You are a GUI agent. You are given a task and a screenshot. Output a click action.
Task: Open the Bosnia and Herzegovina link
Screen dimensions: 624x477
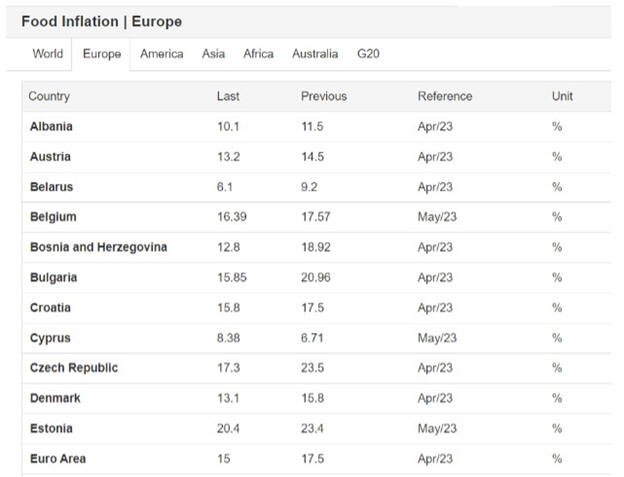point(98,247)
